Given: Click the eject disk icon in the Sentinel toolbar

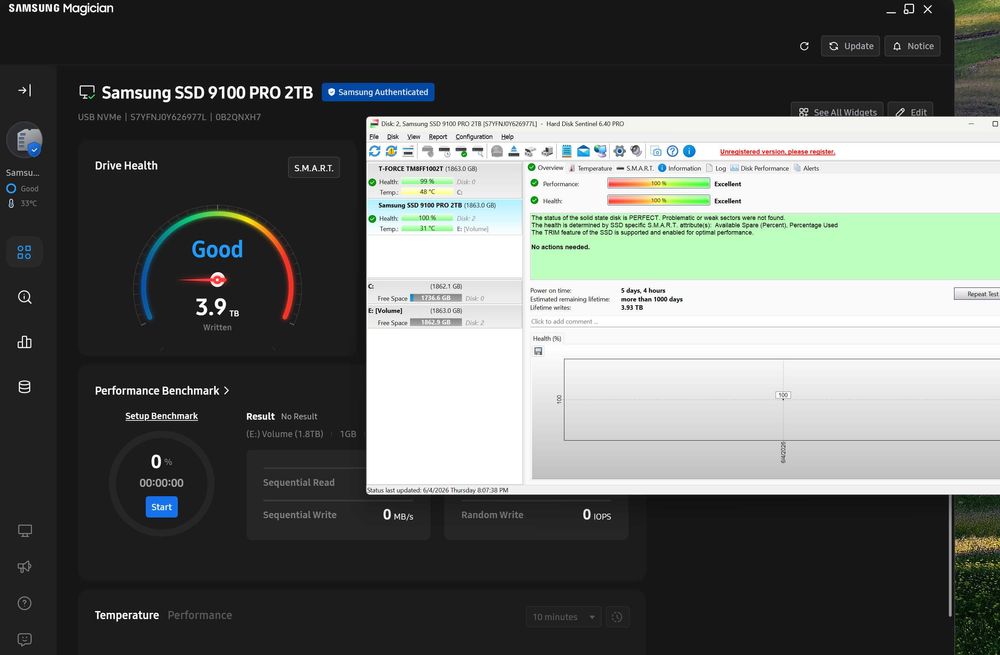Looking at the screenshot, I should [513, 151].
